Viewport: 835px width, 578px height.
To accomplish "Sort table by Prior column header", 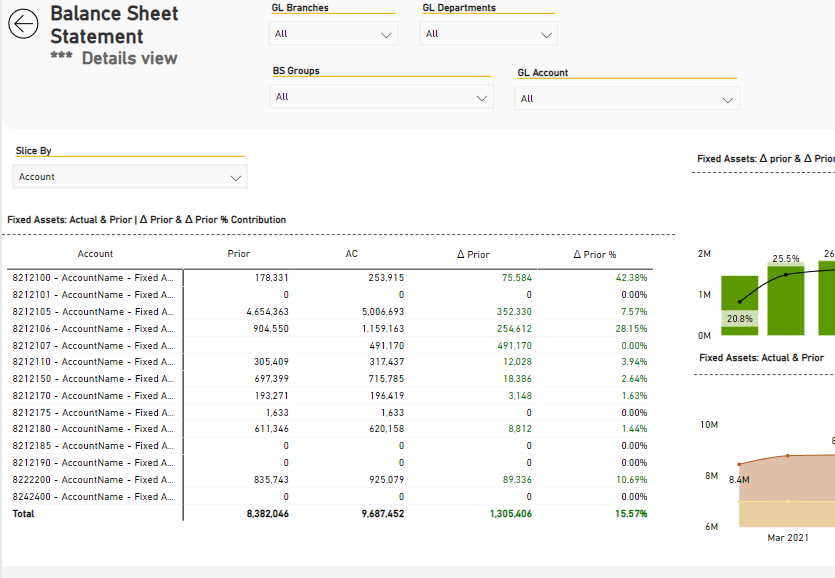I will [239, 254].
